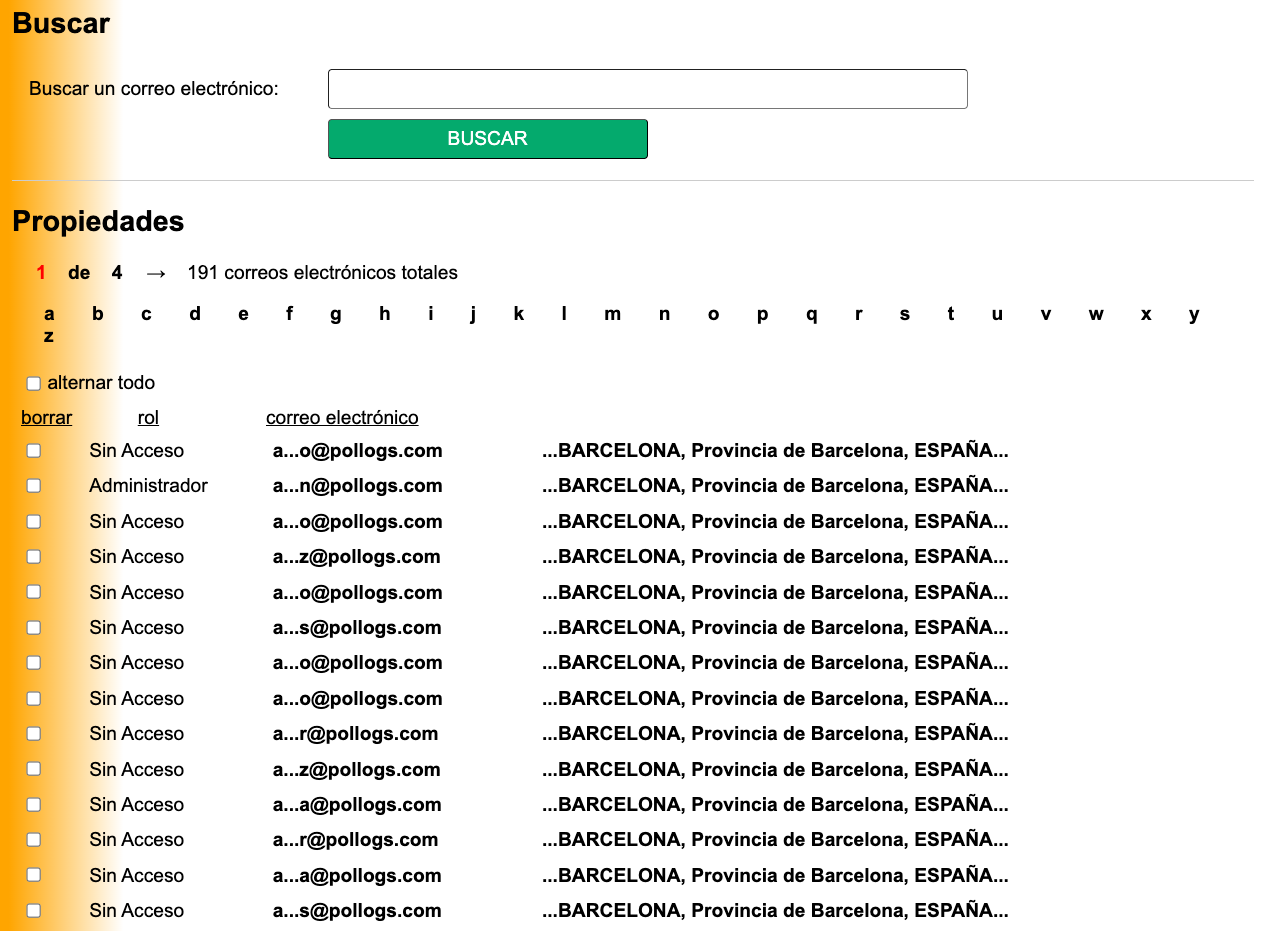This screenshot has height=931, width=1267.
Task: Check the box next to the Administrador row
Action: [33, 485]
